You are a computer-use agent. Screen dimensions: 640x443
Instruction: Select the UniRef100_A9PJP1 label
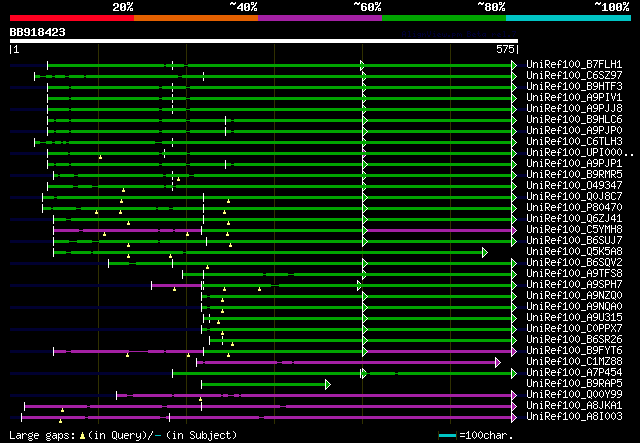pyautogui.click(x=574, y=164)
